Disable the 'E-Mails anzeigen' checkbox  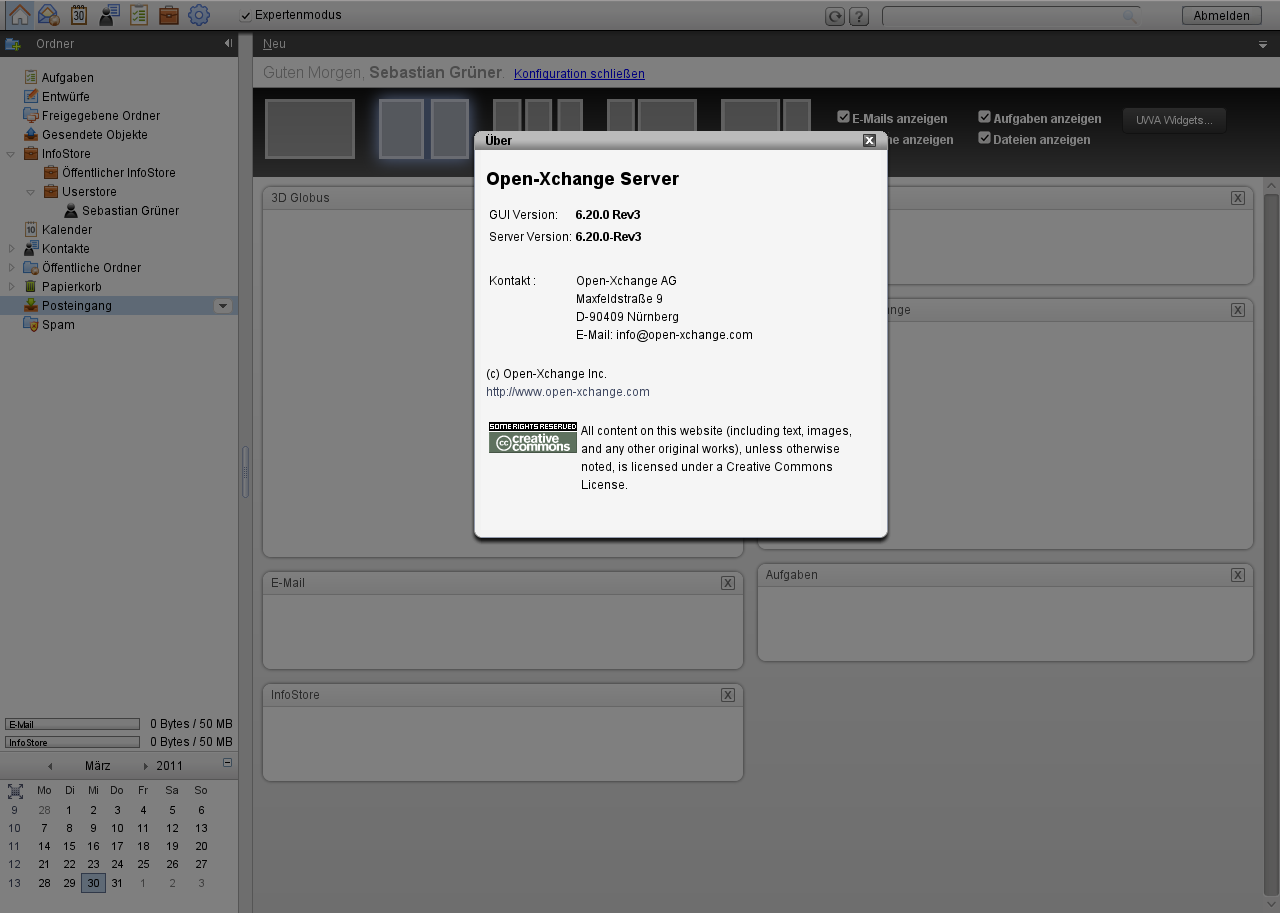click(843, 117)
